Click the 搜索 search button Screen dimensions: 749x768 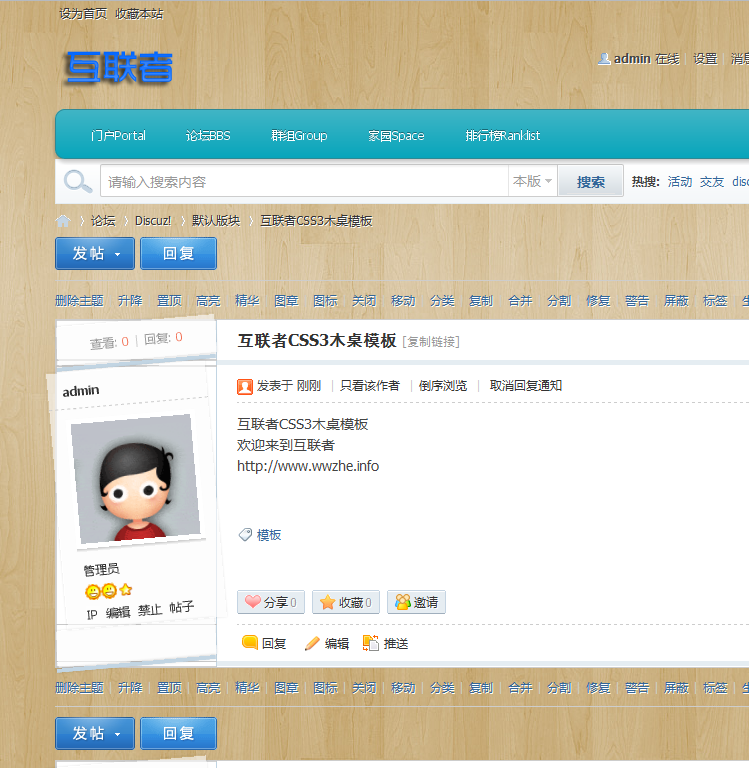pos(591,181)
